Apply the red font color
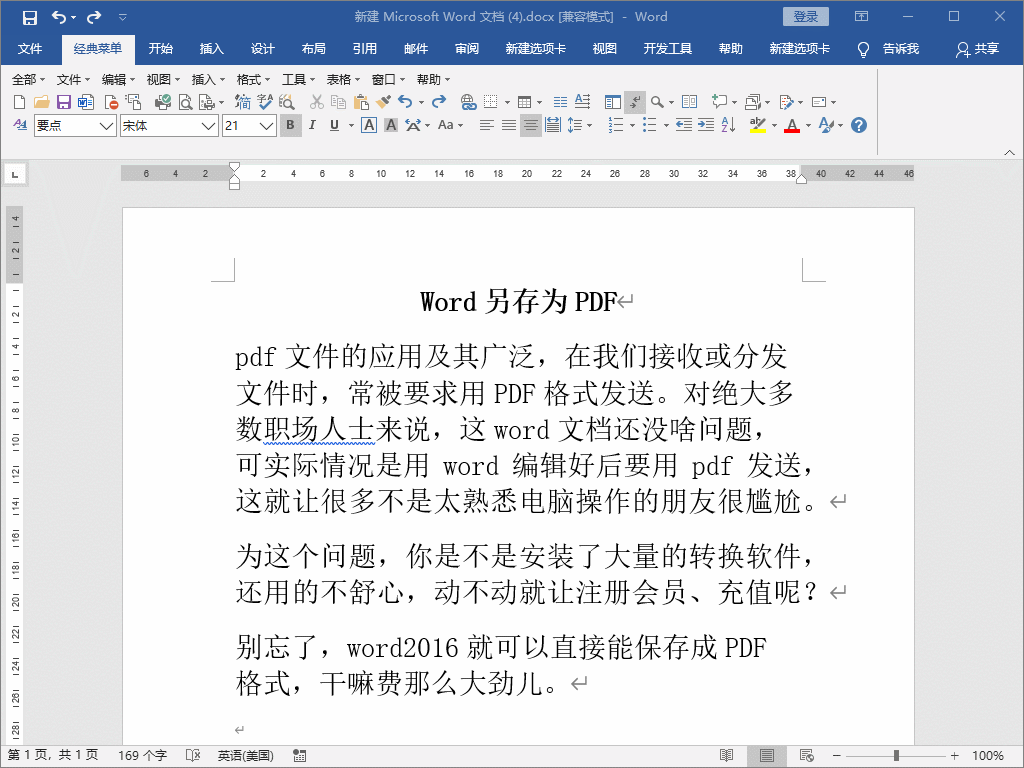The width and height of the screenshot is (1024, 768). [792, 125]
